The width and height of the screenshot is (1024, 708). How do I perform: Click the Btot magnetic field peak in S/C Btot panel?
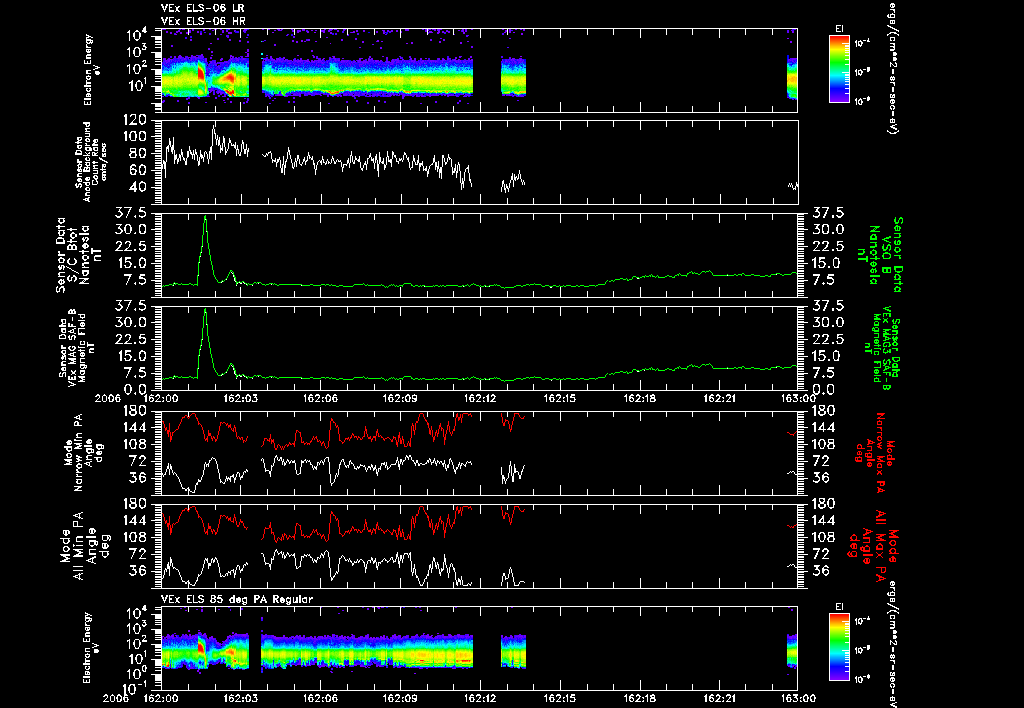click(206, 217)
